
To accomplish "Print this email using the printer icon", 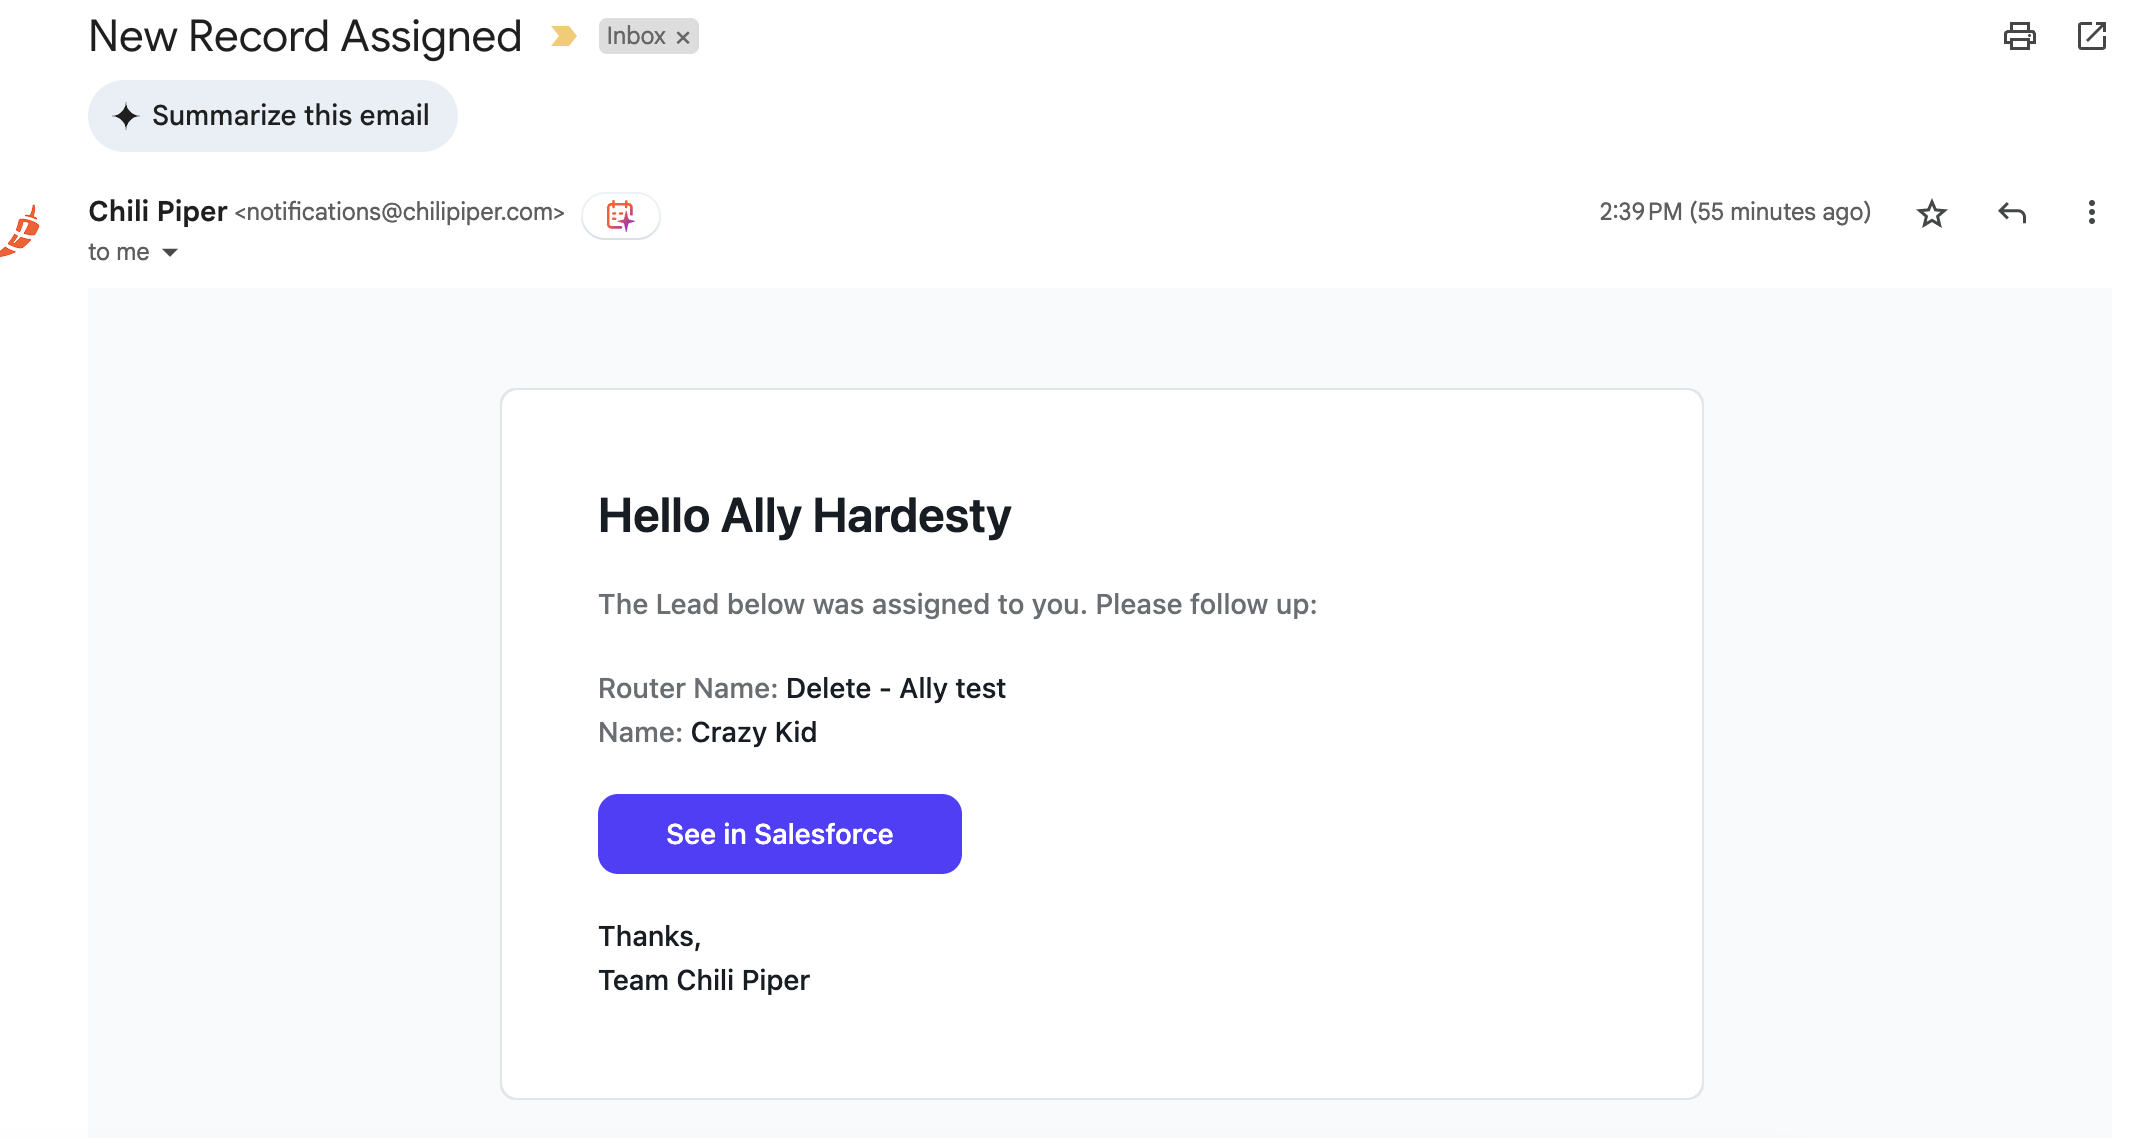I will [2019, 36].
